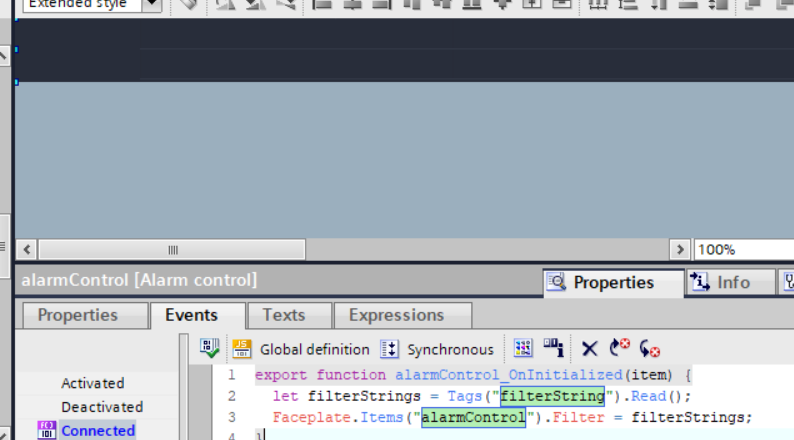The image size is (794, 440).
Task: Click the Faceplate word on line 3
Action: [311, 417]
